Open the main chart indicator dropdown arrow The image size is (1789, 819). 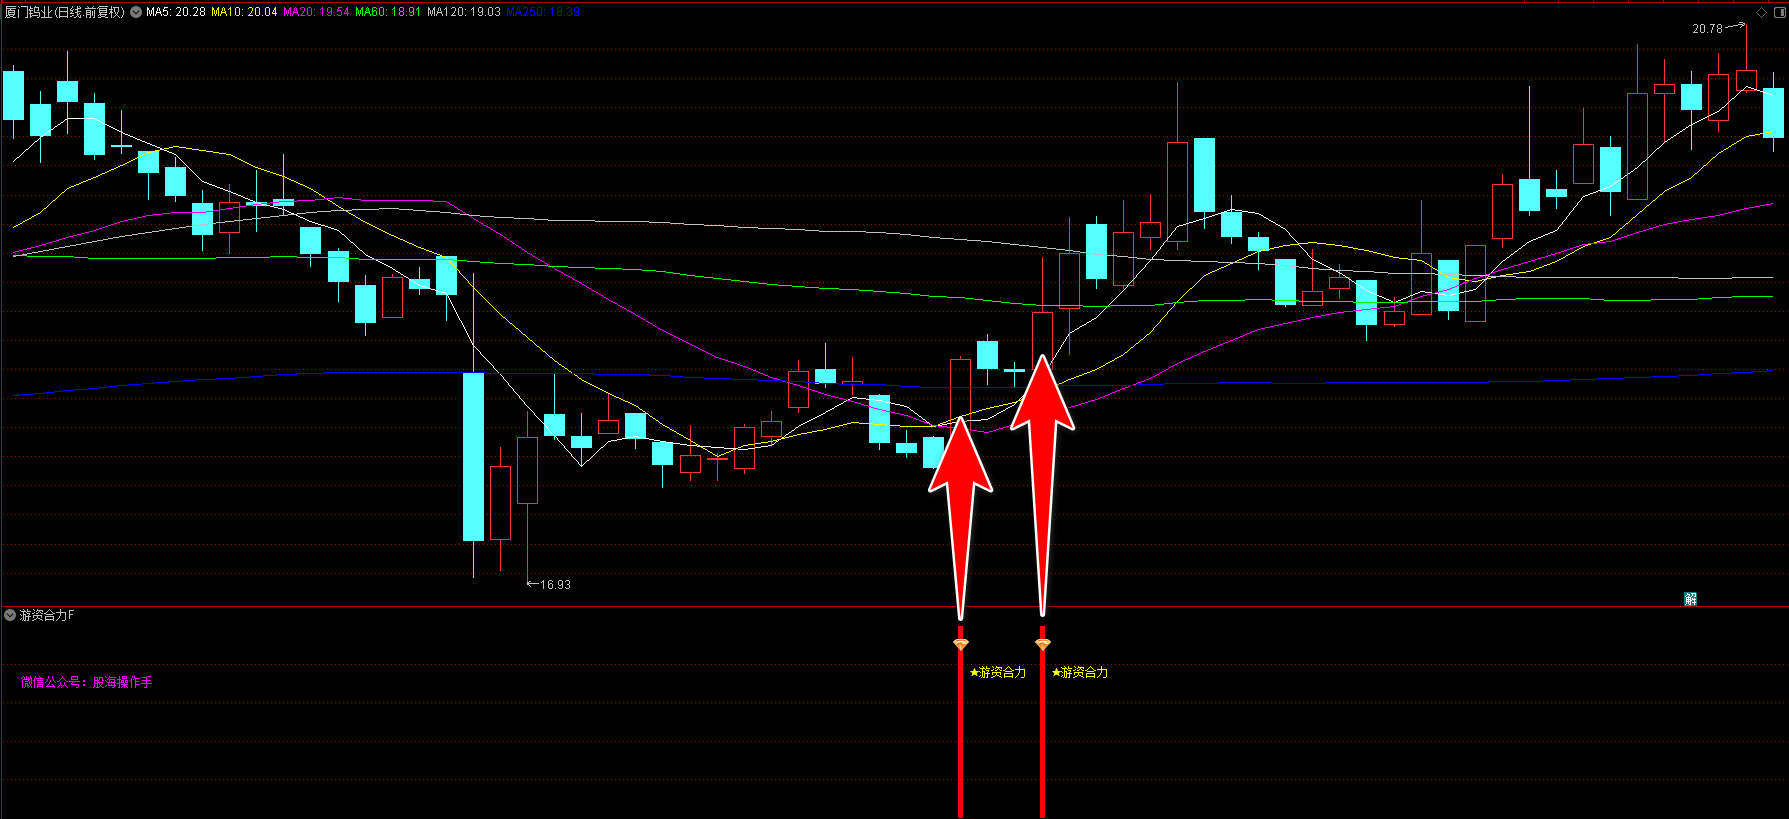coord(136,13)
